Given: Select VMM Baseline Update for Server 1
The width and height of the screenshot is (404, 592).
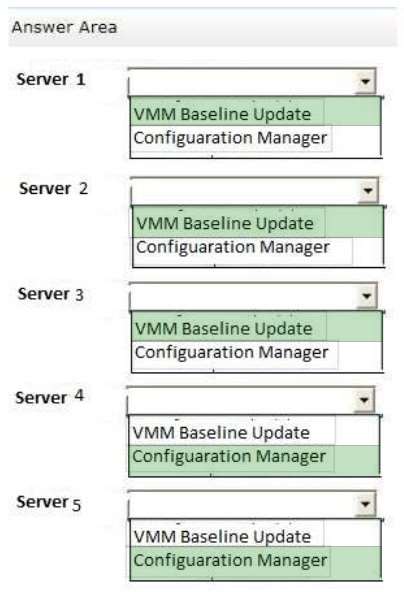Looking at the screenshot, I should [x=255, y=114].
